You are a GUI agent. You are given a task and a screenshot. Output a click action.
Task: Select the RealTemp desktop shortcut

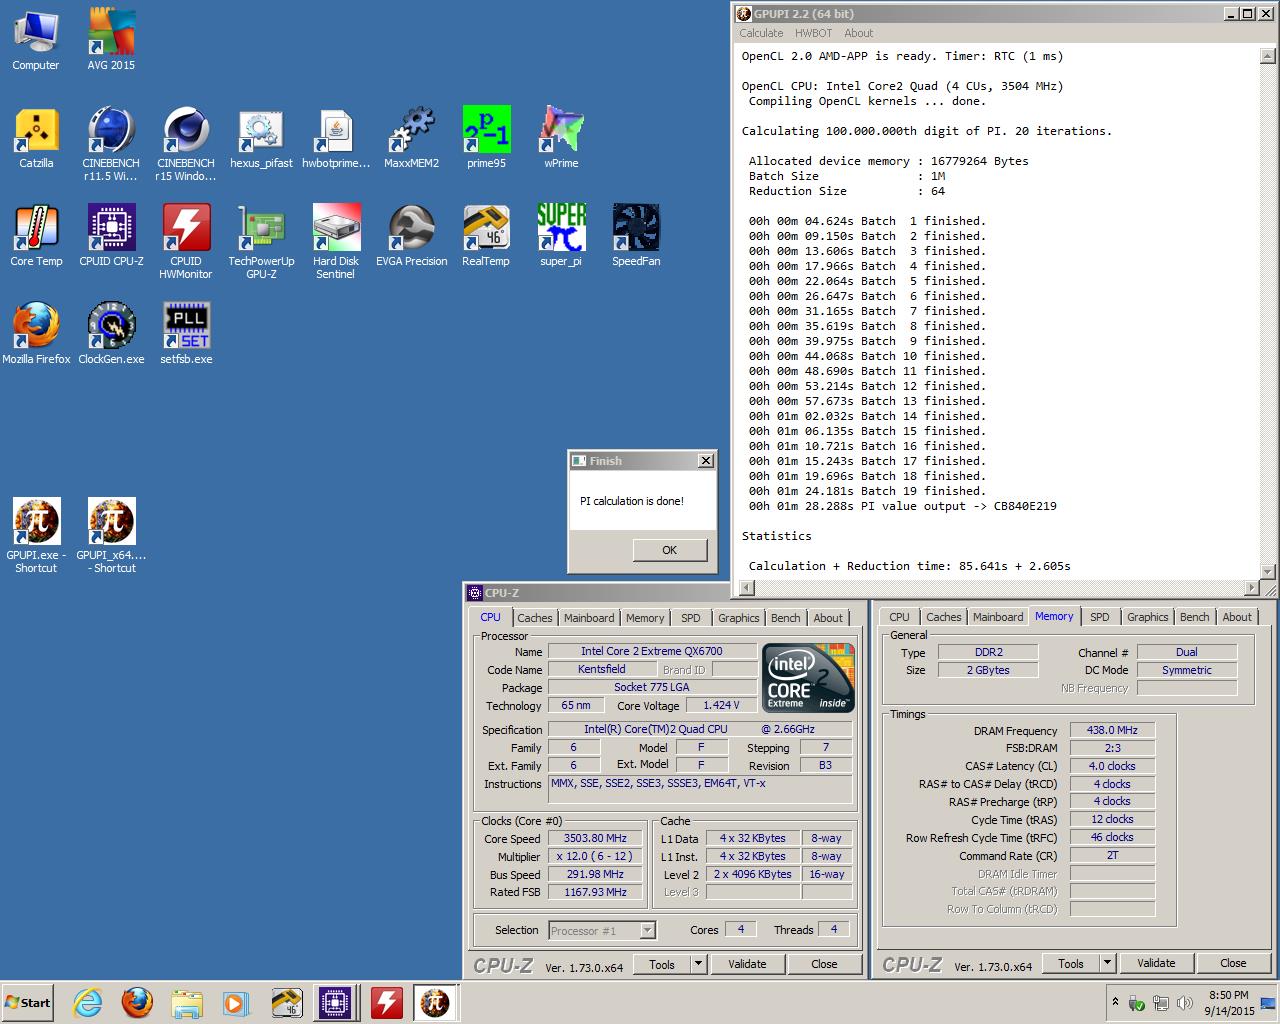(486, 236)
